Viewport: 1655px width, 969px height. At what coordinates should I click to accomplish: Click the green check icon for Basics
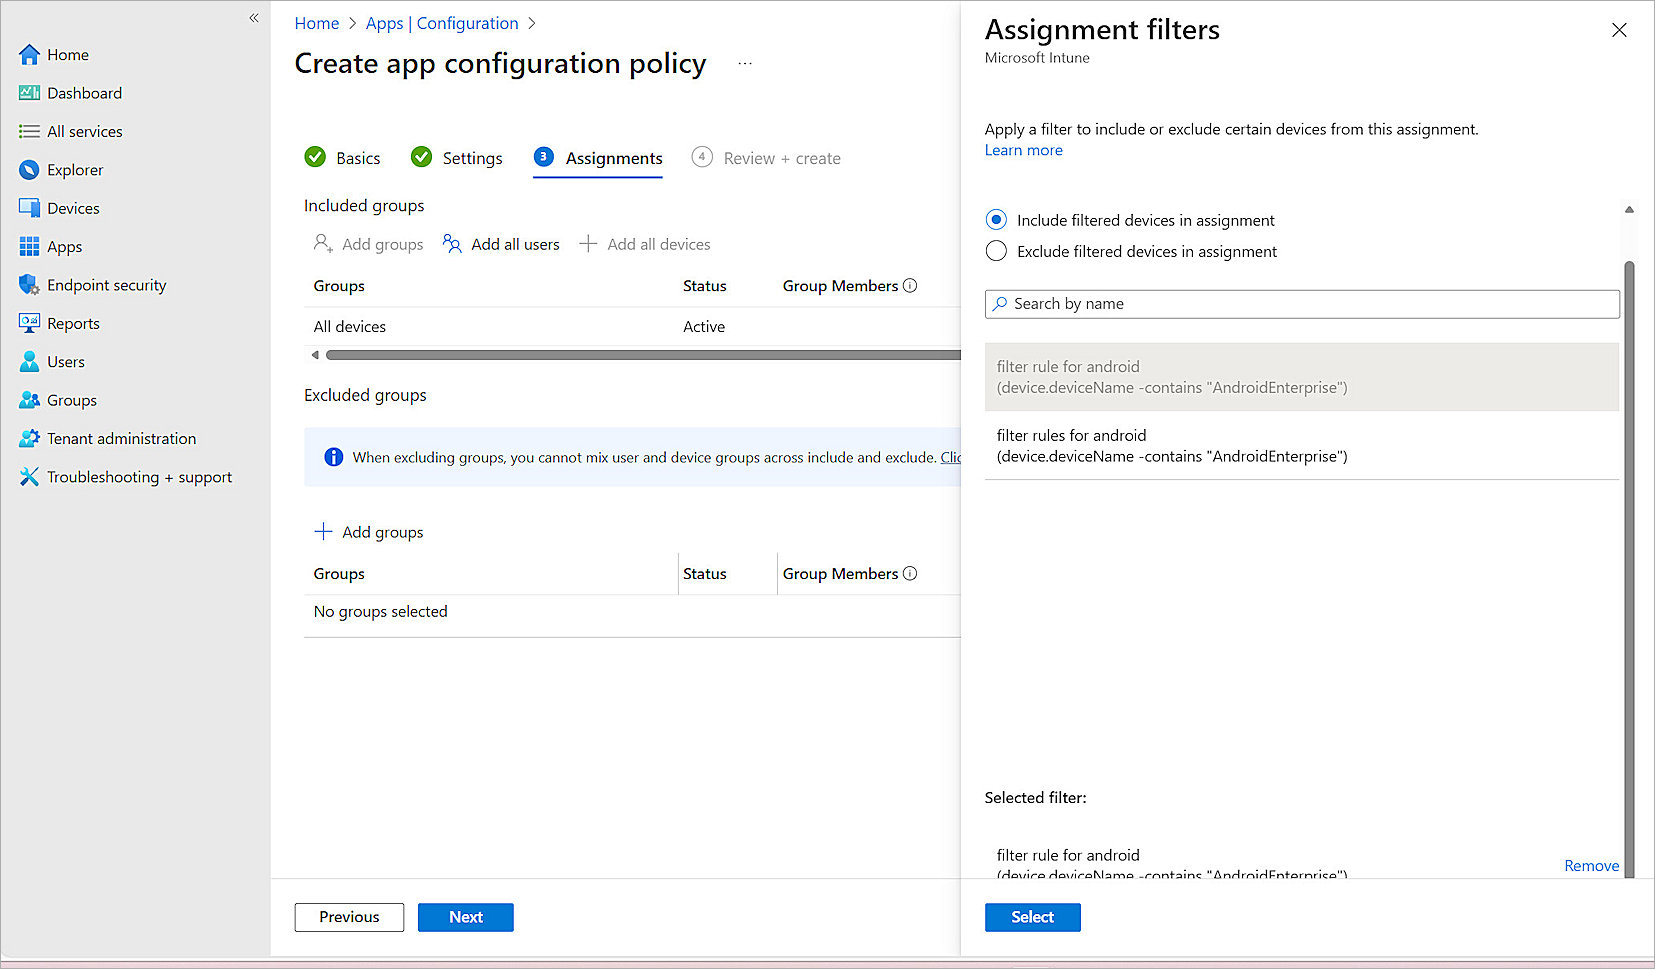315,157
